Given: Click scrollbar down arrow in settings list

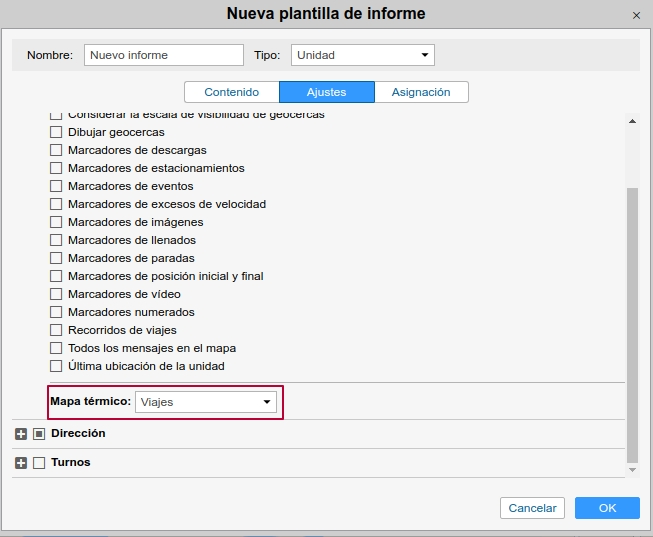Looking at the screenshot, I should [631, 469].
